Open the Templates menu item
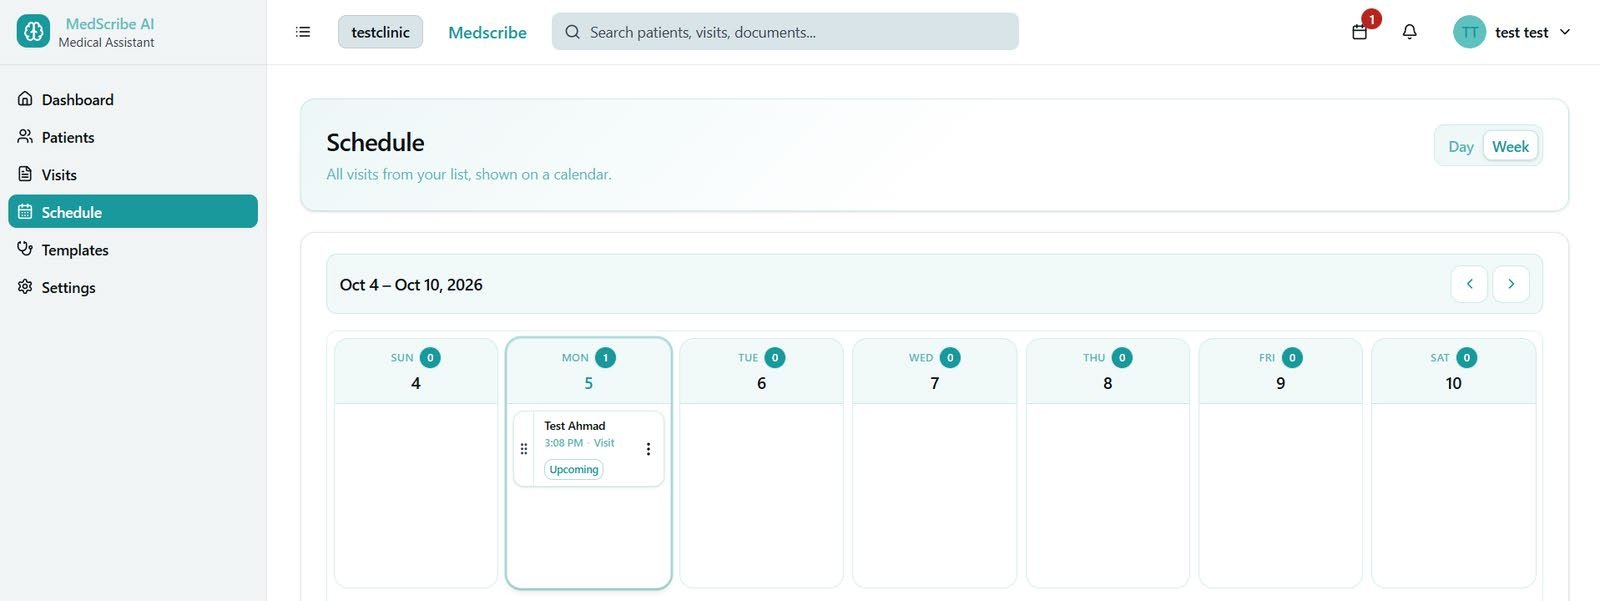 pyautogui.click(x=133, y=249)
